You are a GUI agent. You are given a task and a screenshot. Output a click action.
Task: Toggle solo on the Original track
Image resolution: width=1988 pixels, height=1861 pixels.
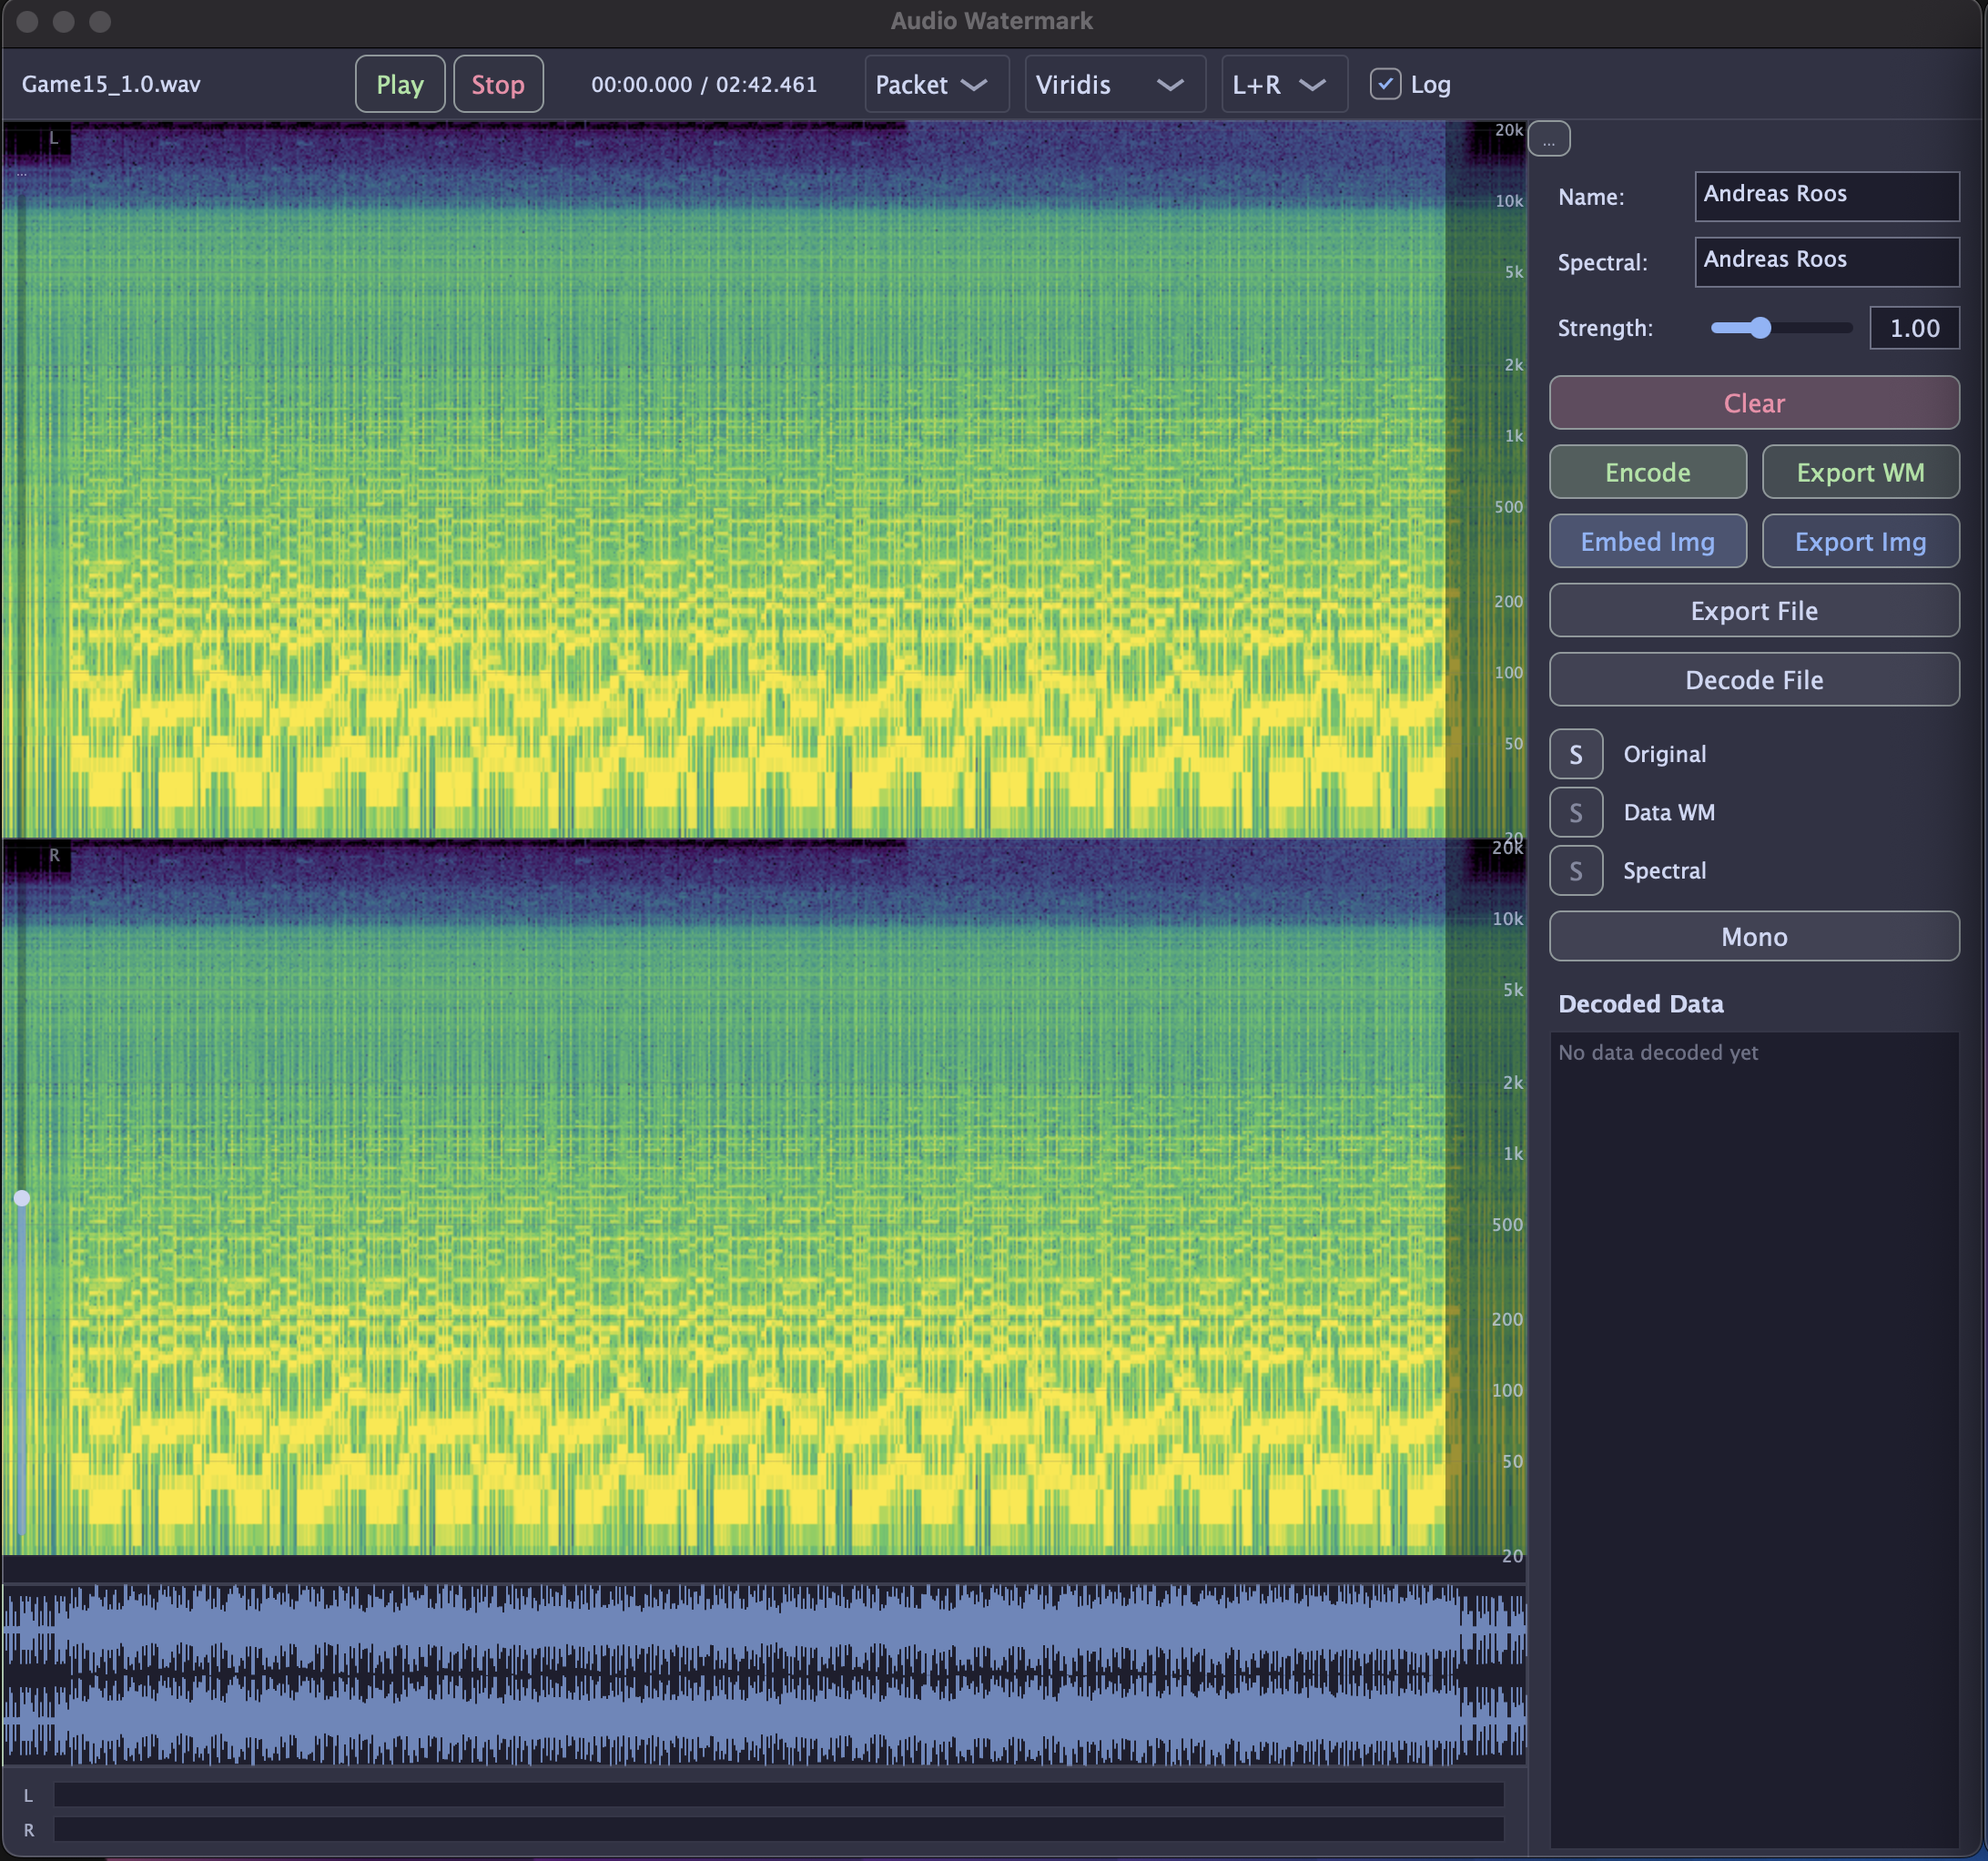tap(1576, 754)
